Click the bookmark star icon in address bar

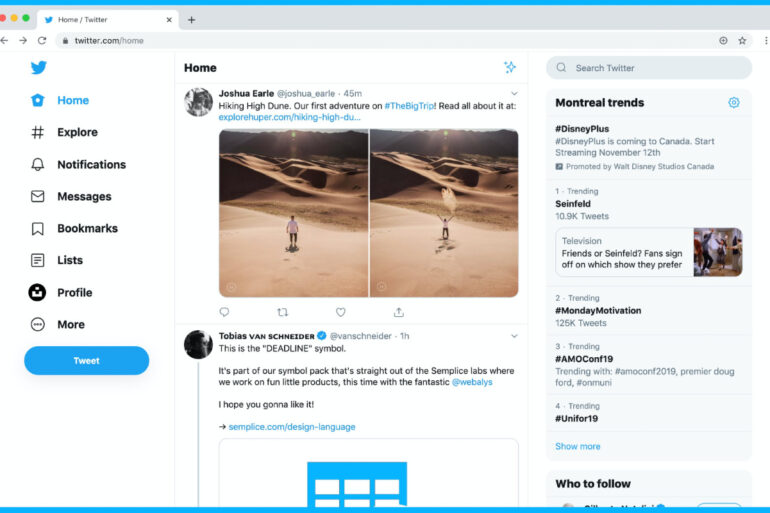click(742, 41)
